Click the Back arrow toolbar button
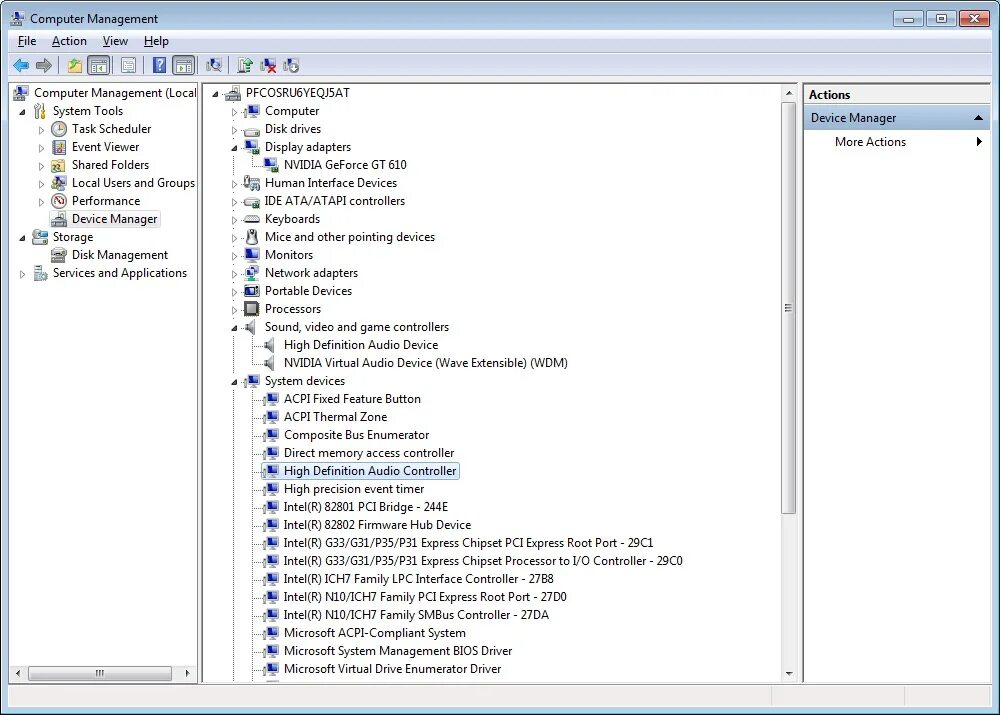 pos(21,65)
